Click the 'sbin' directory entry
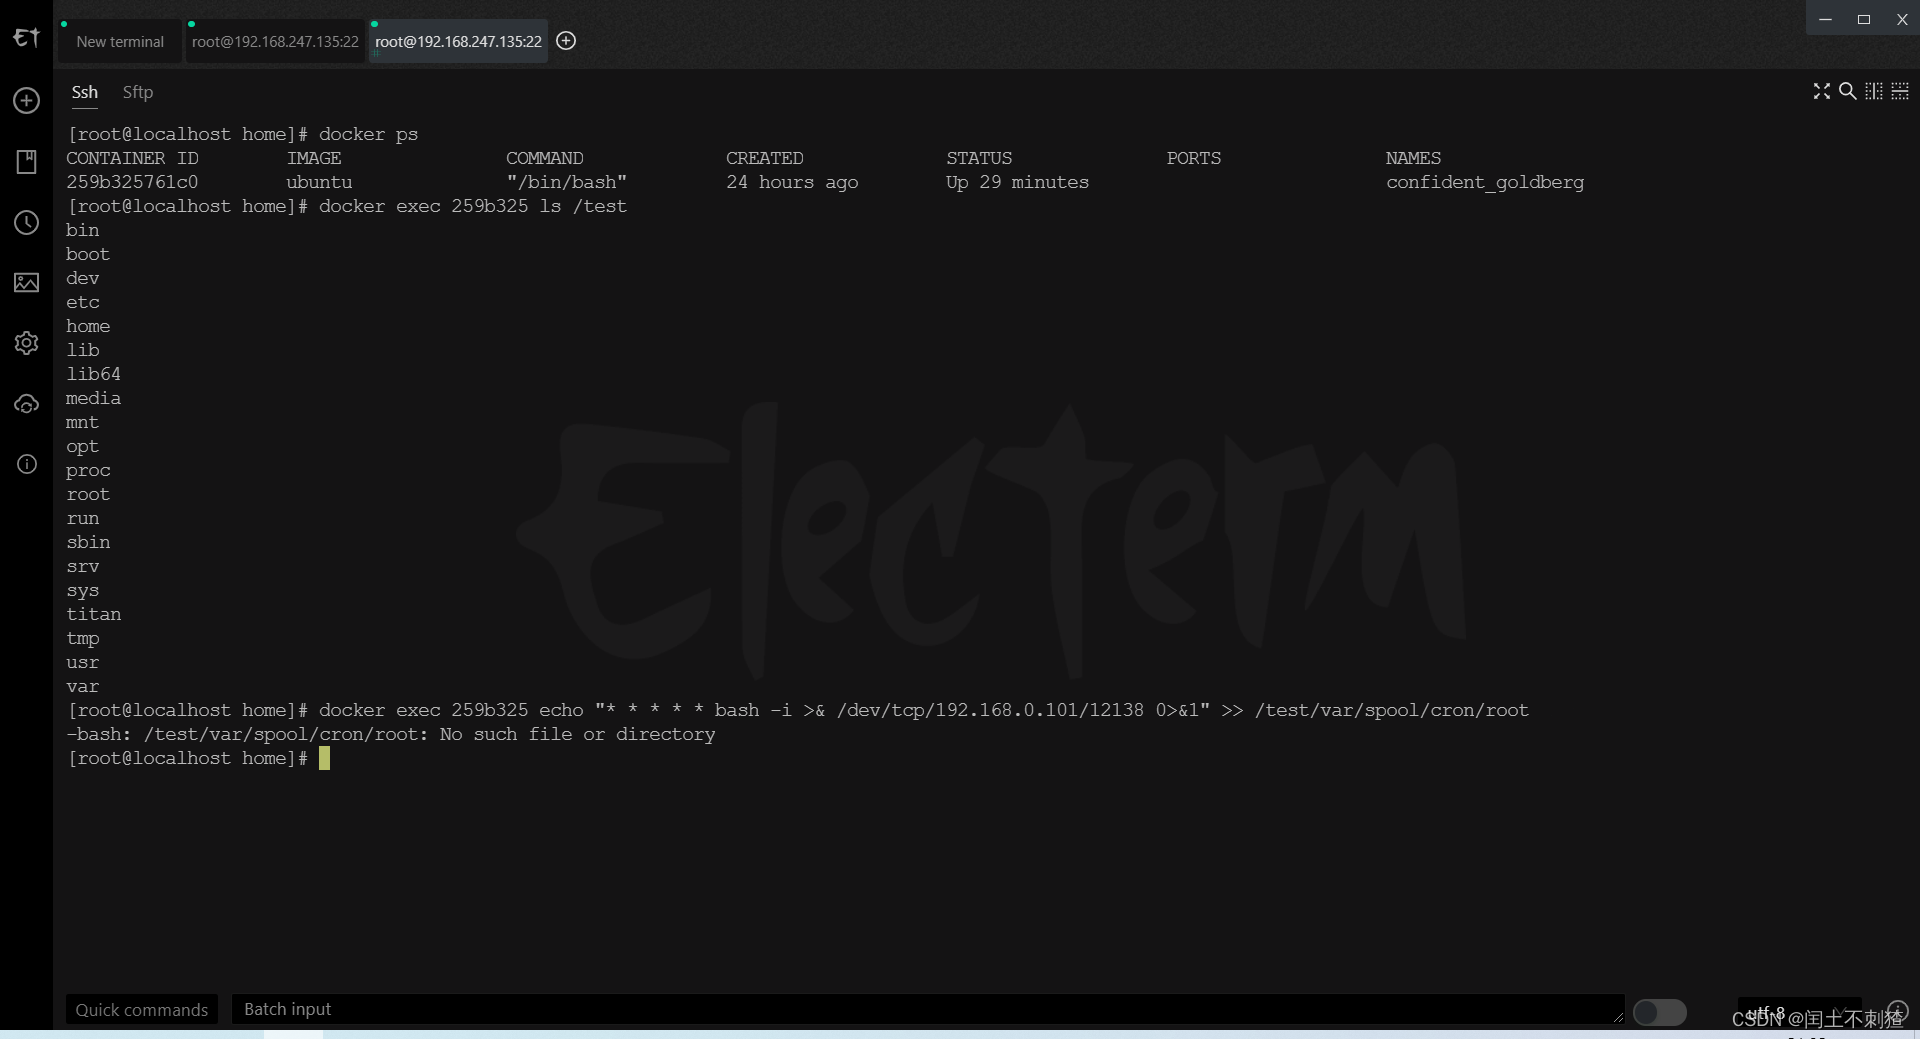Viewport: 1920px width, 1039px height. (88, 542)
